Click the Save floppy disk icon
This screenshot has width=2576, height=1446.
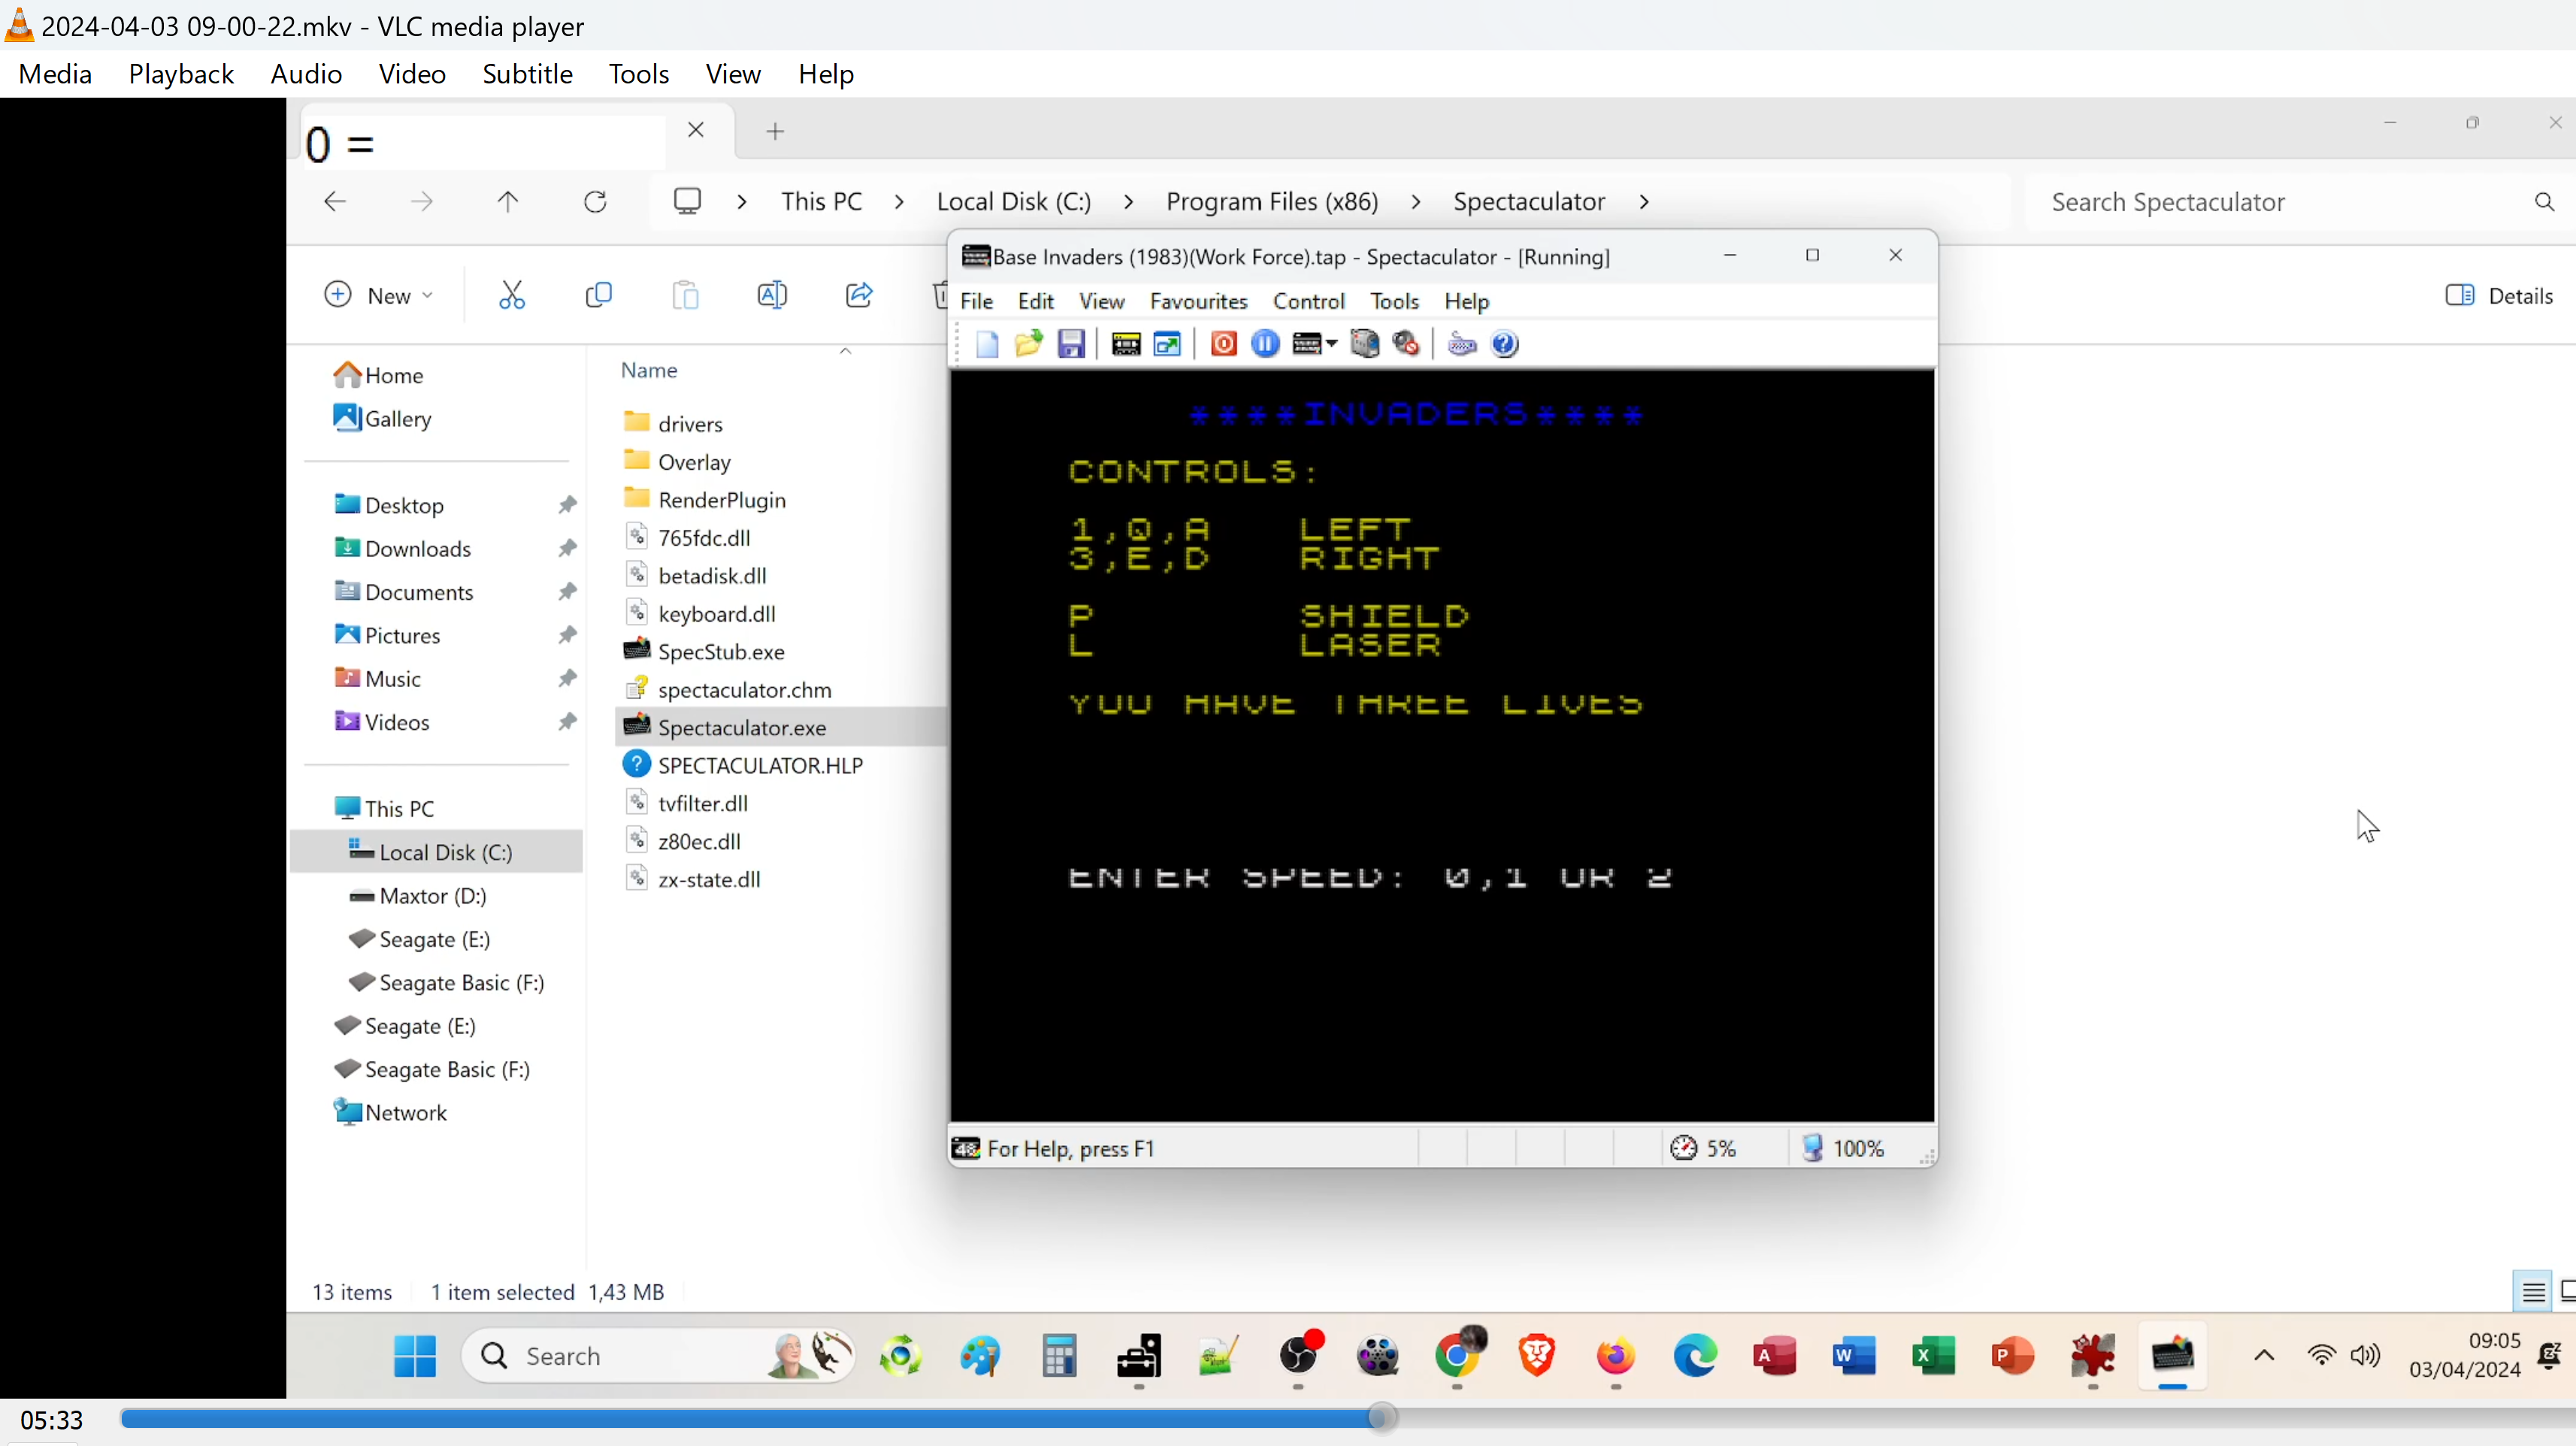(x=1071, y=344)
